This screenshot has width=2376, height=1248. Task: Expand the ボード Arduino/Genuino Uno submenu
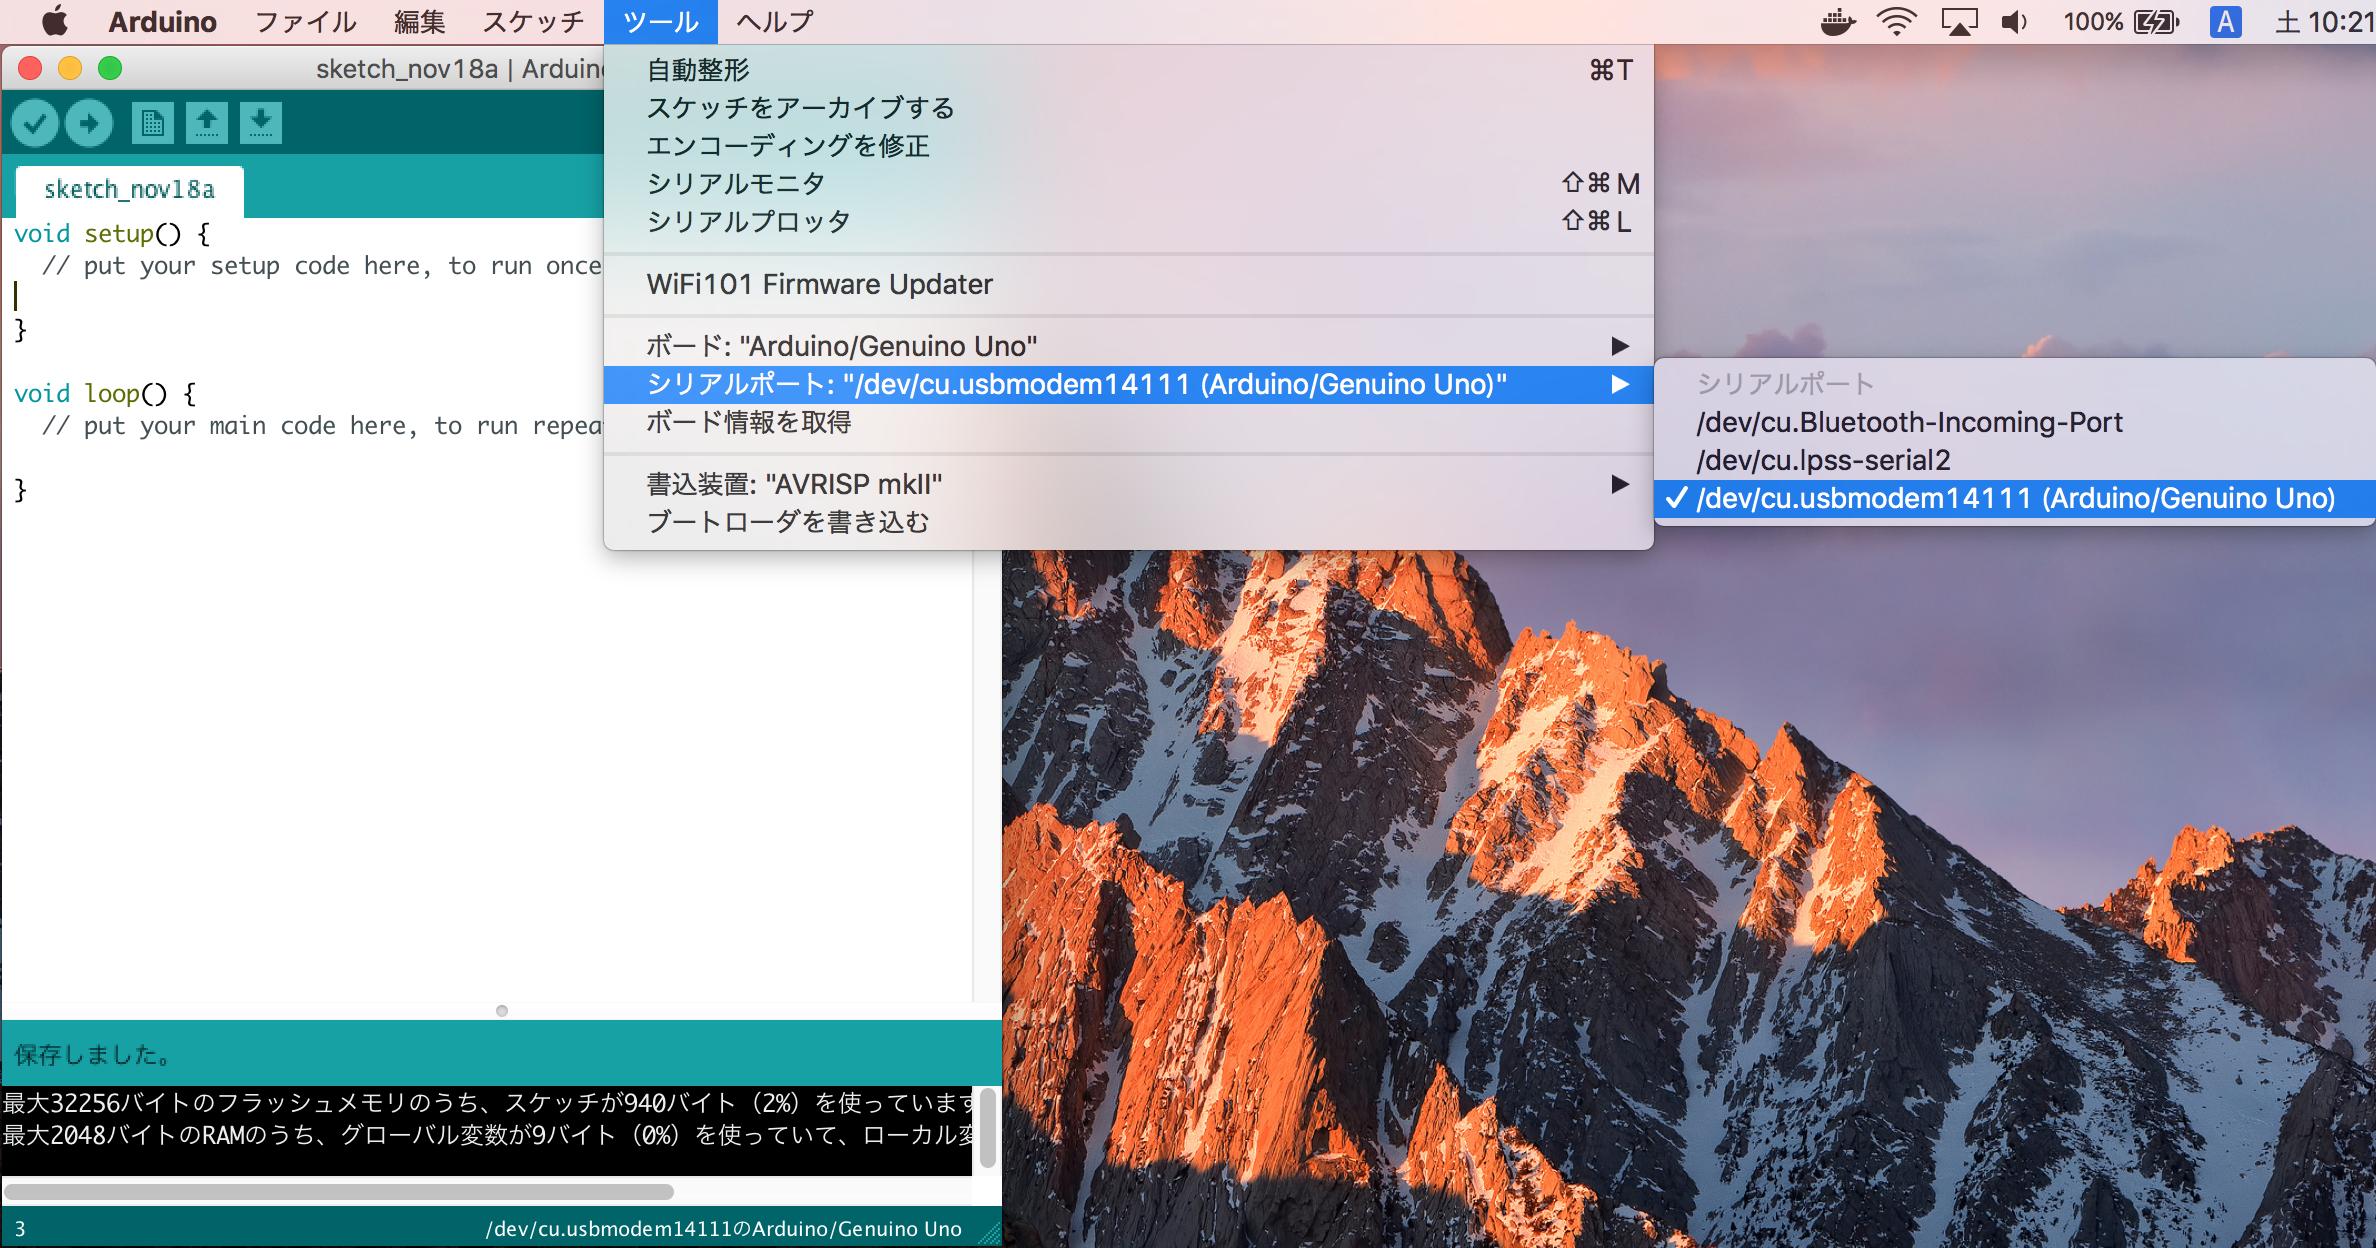point(1128,346)
